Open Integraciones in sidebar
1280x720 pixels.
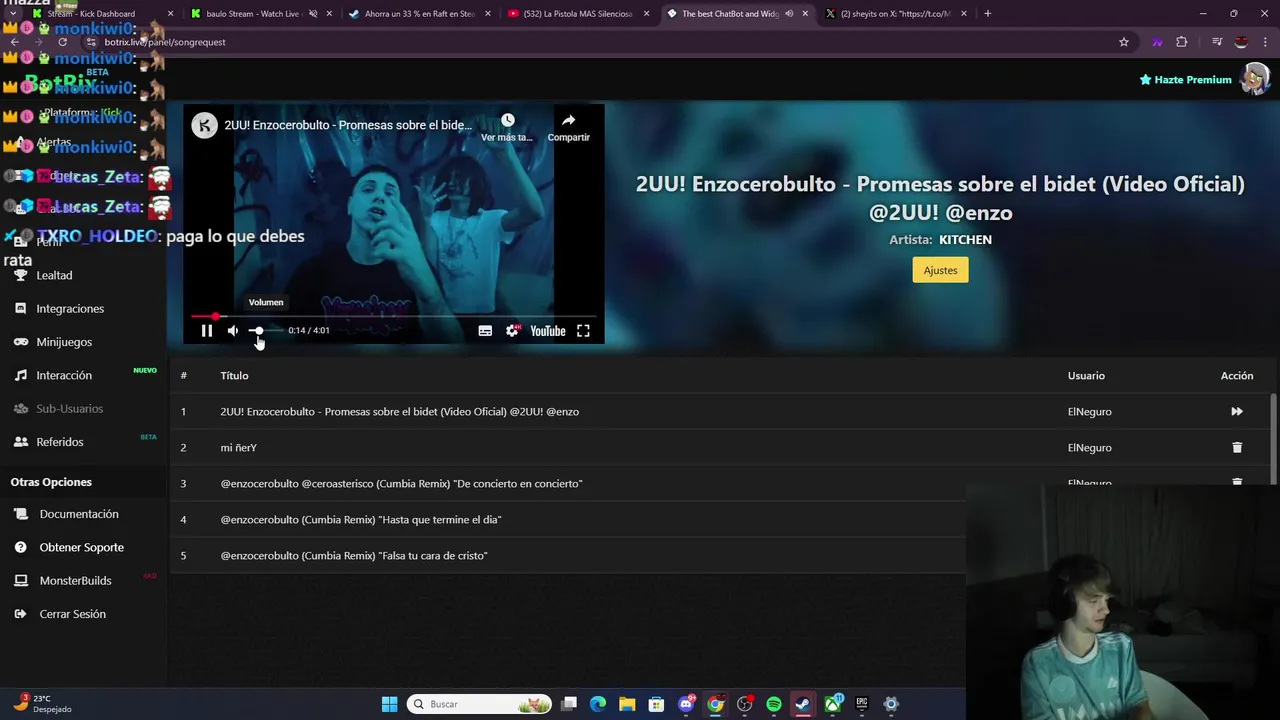point(70,308)
